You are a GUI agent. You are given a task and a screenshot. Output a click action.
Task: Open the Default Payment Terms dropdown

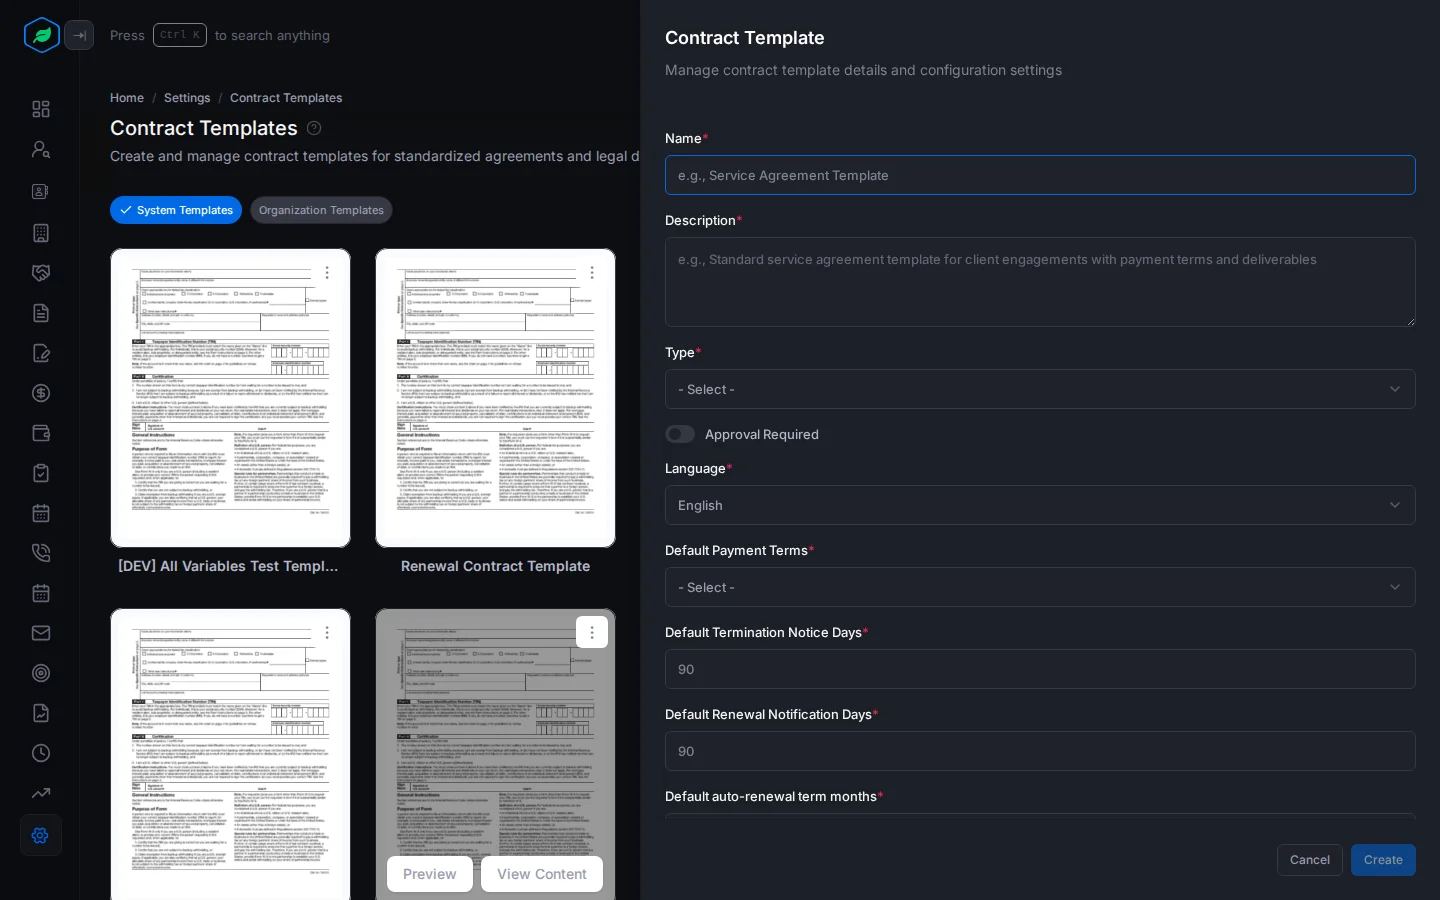[x=1040, y=587]
